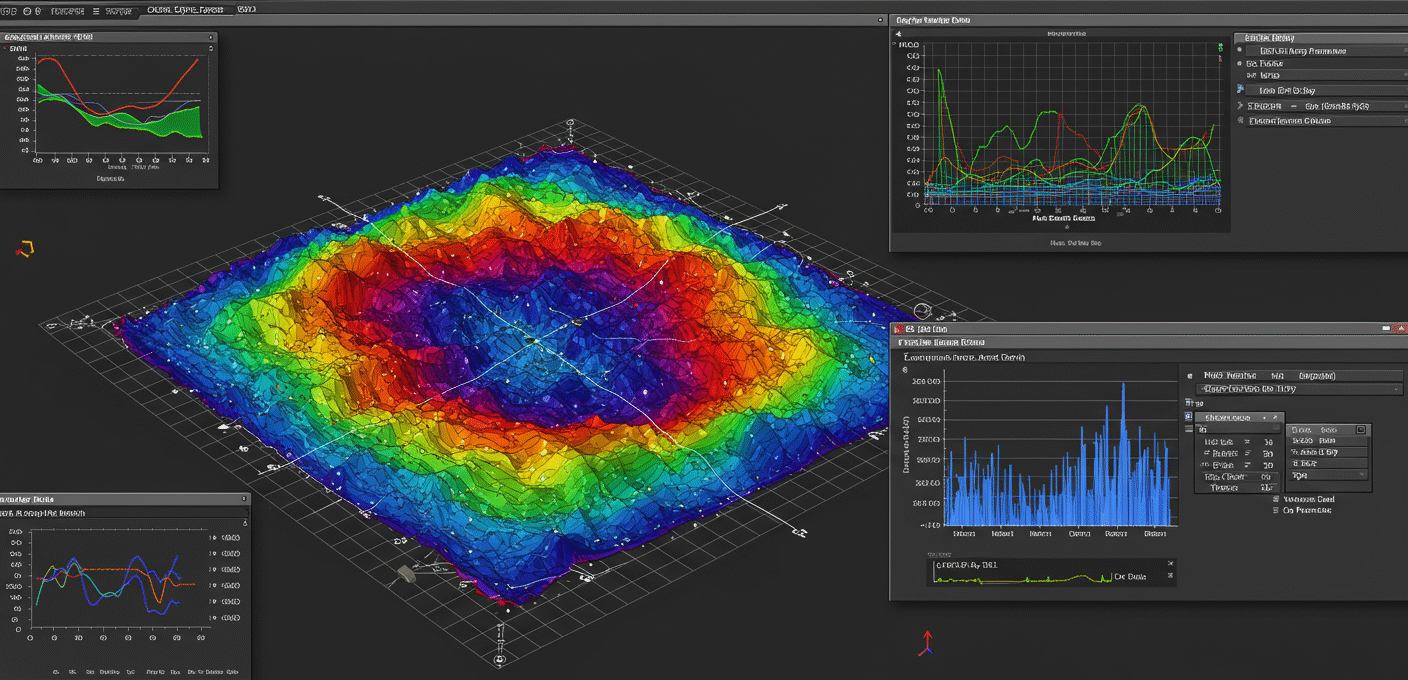
Task: Open the last dropdown in right list panel
Action: click(x=1328, y=475)
